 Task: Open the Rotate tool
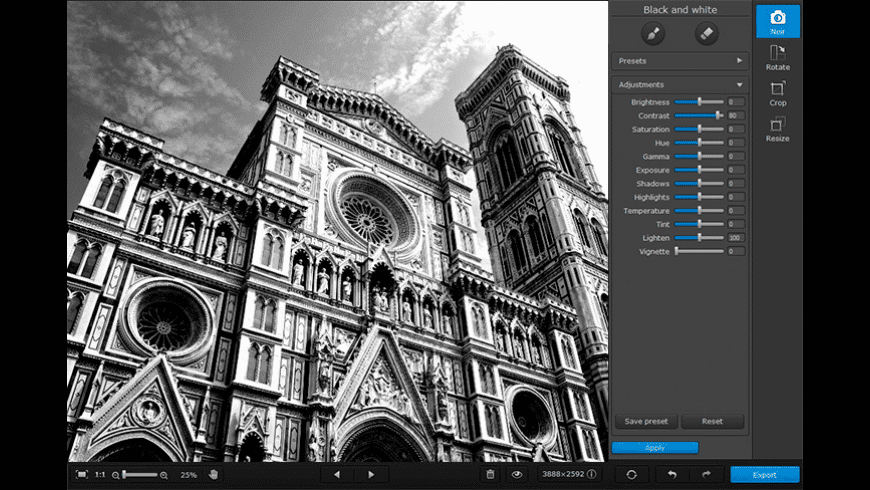pyautogui.click(x=777, y=57)
